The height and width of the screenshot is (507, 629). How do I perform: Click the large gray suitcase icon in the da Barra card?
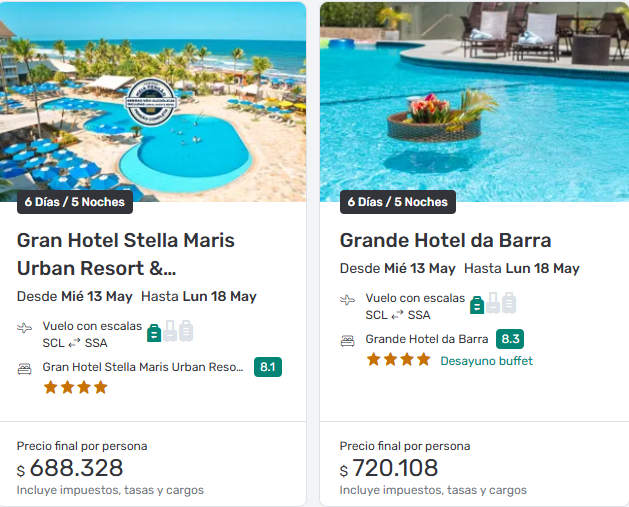tap(509, 303)
